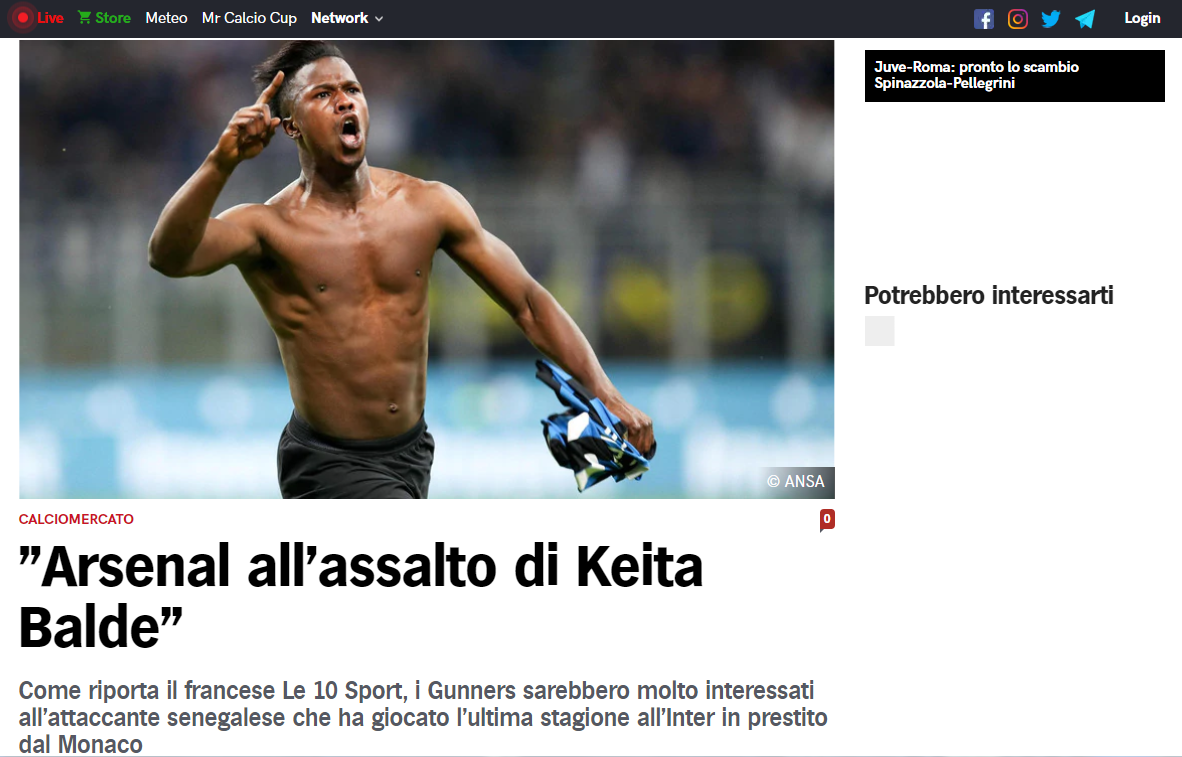
Task: Open the Twitter bird icon
Action: pyautogui.click(x=1051, y=19)
